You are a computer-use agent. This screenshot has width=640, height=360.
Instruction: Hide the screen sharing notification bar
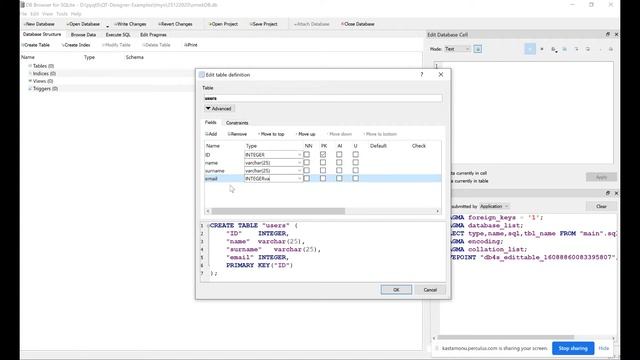(604, 348)
